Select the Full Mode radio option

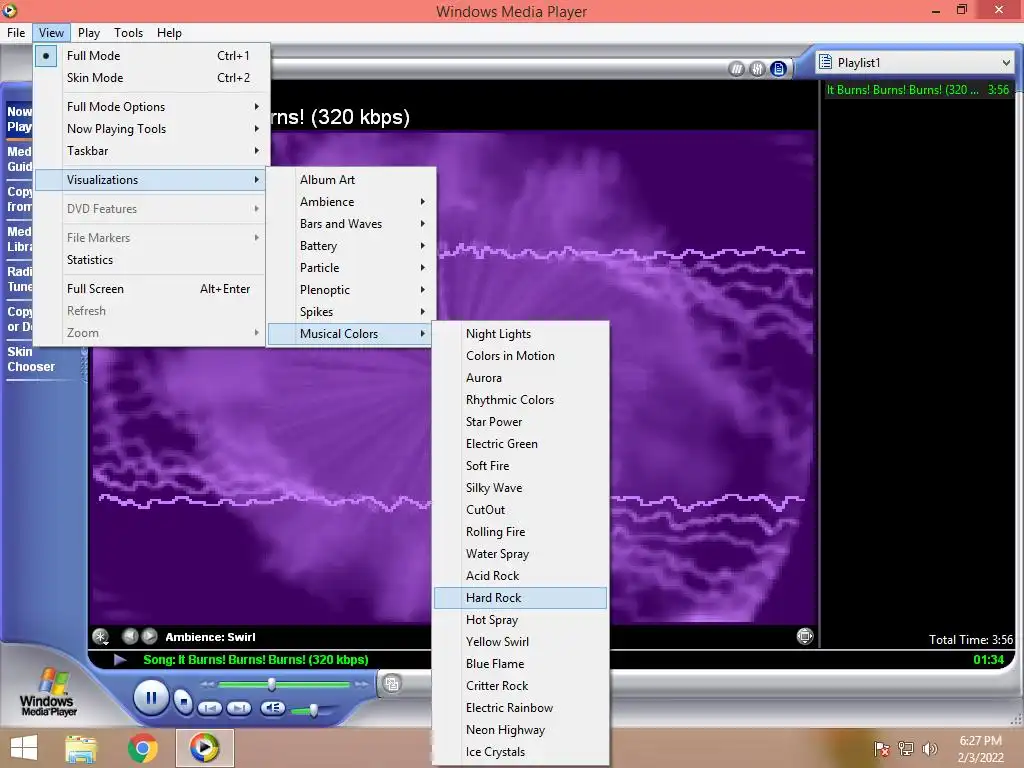click(46, 56)
